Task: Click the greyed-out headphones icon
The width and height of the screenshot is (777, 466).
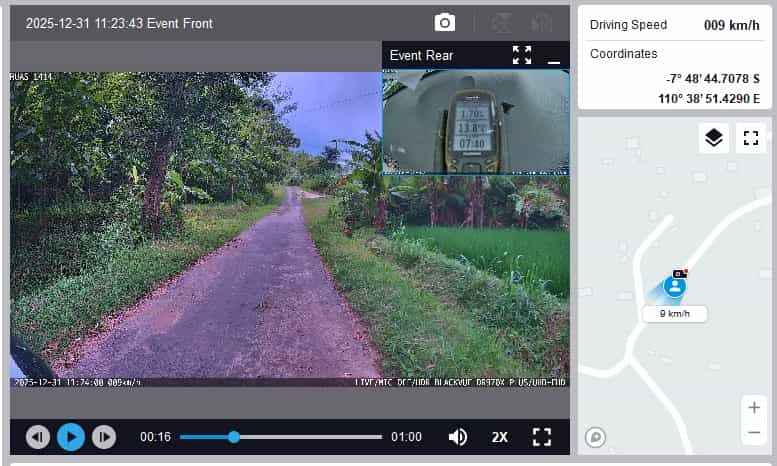Action: click(541, 23)
